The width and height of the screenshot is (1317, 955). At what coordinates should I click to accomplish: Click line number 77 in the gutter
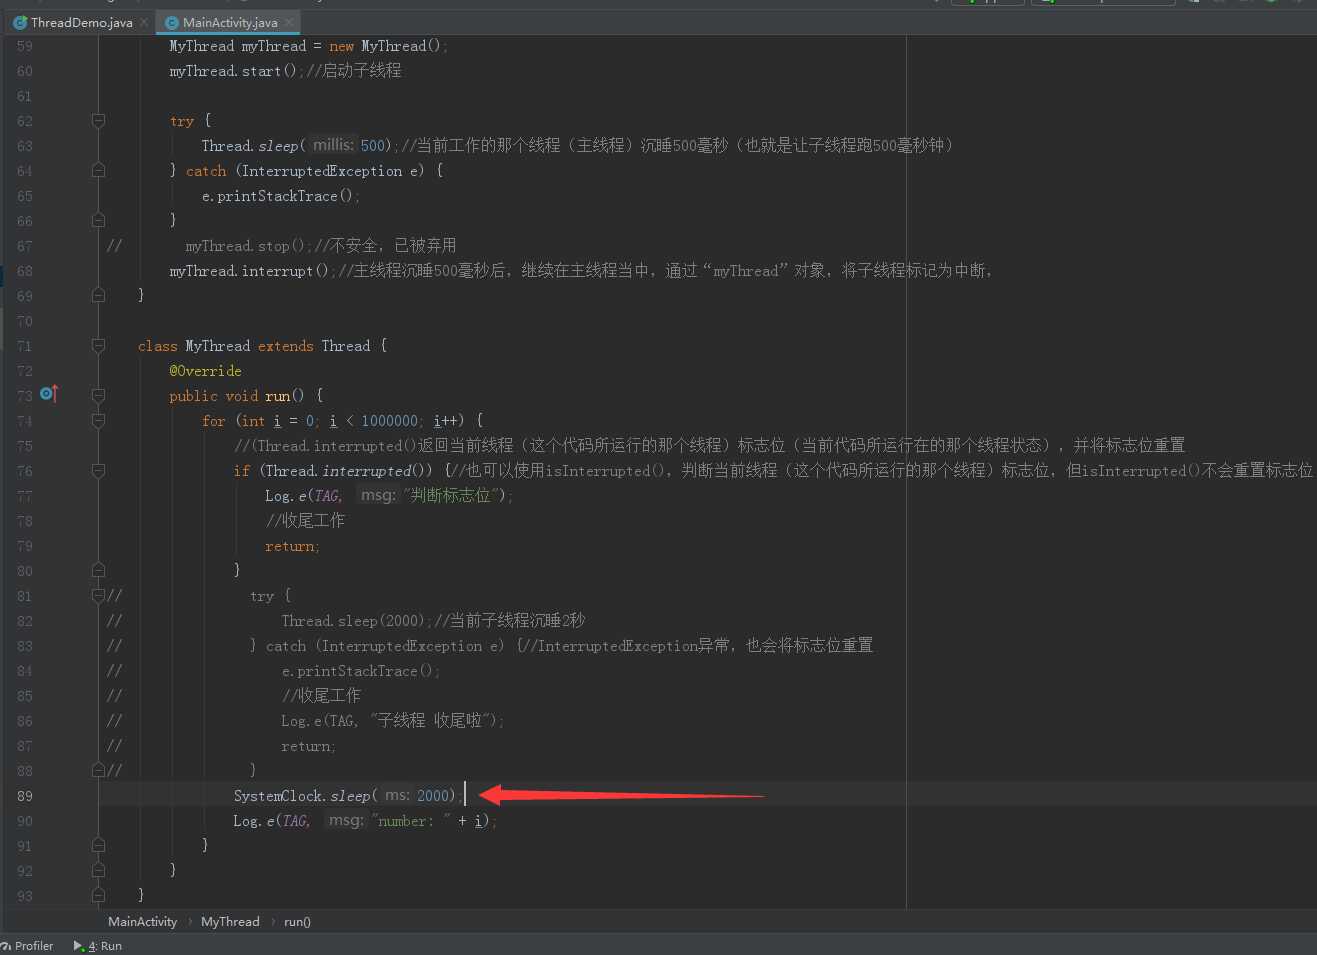[25, 496]
